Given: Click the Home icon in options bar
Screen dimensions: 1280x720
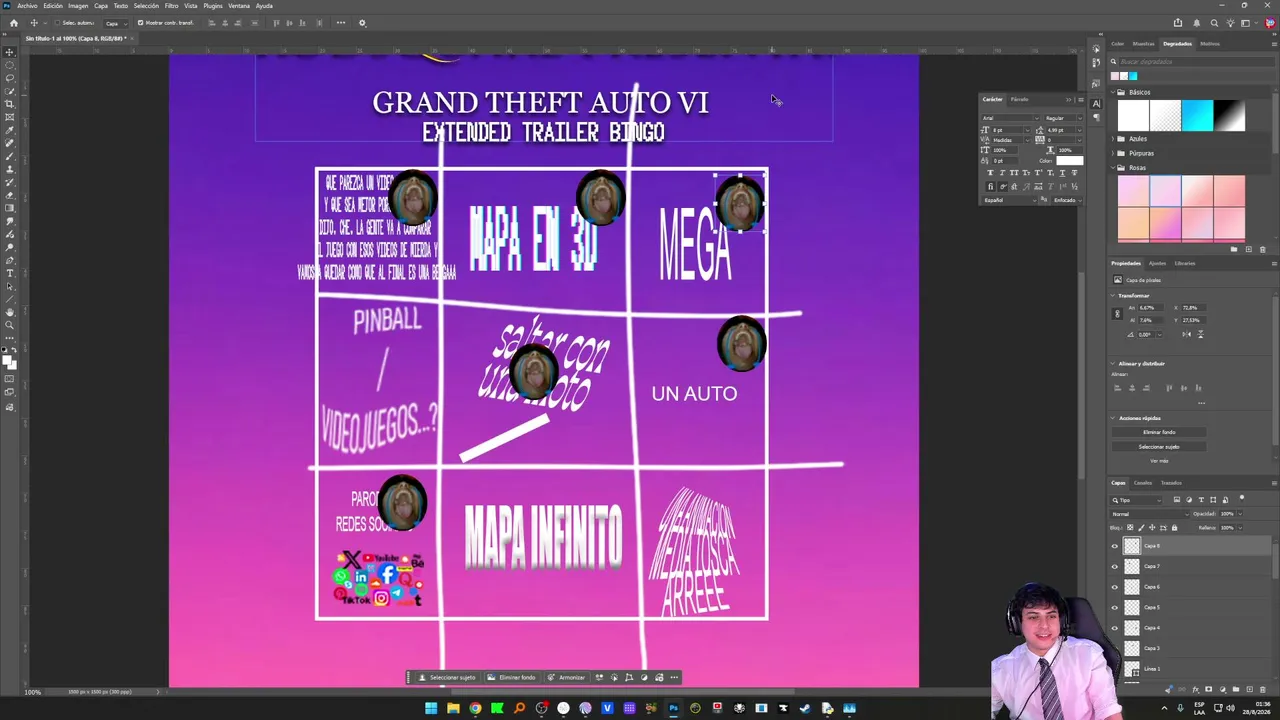Looking at the screenshot, I should click(13, 23).
